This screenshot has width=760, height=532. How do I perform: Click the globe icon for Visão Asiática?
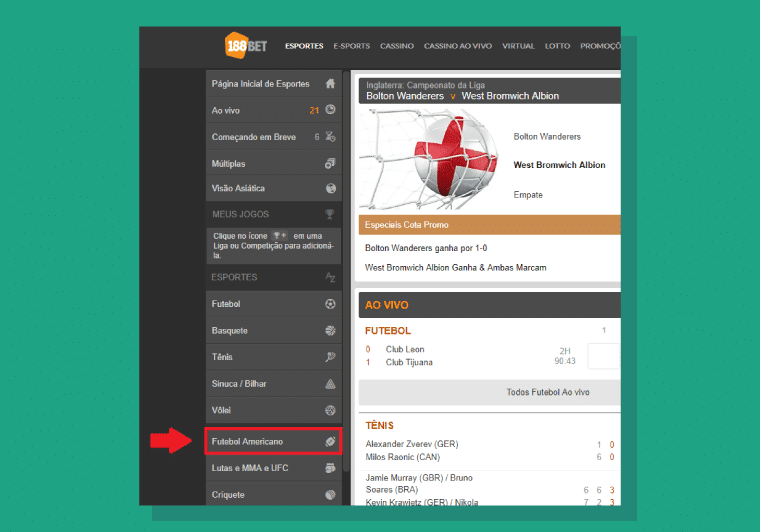click(x=331, y=188)
